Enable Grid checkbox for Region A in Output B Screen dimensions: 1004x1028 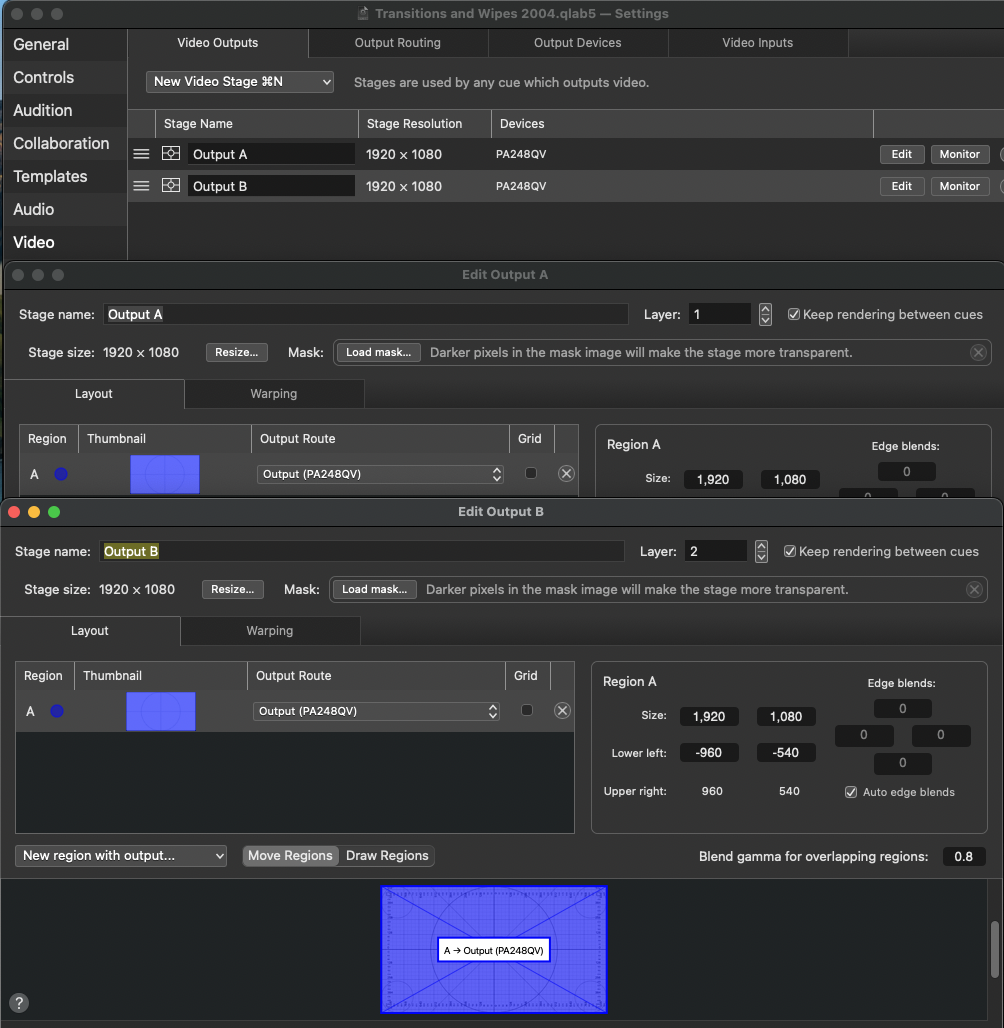tap(527, 711)
